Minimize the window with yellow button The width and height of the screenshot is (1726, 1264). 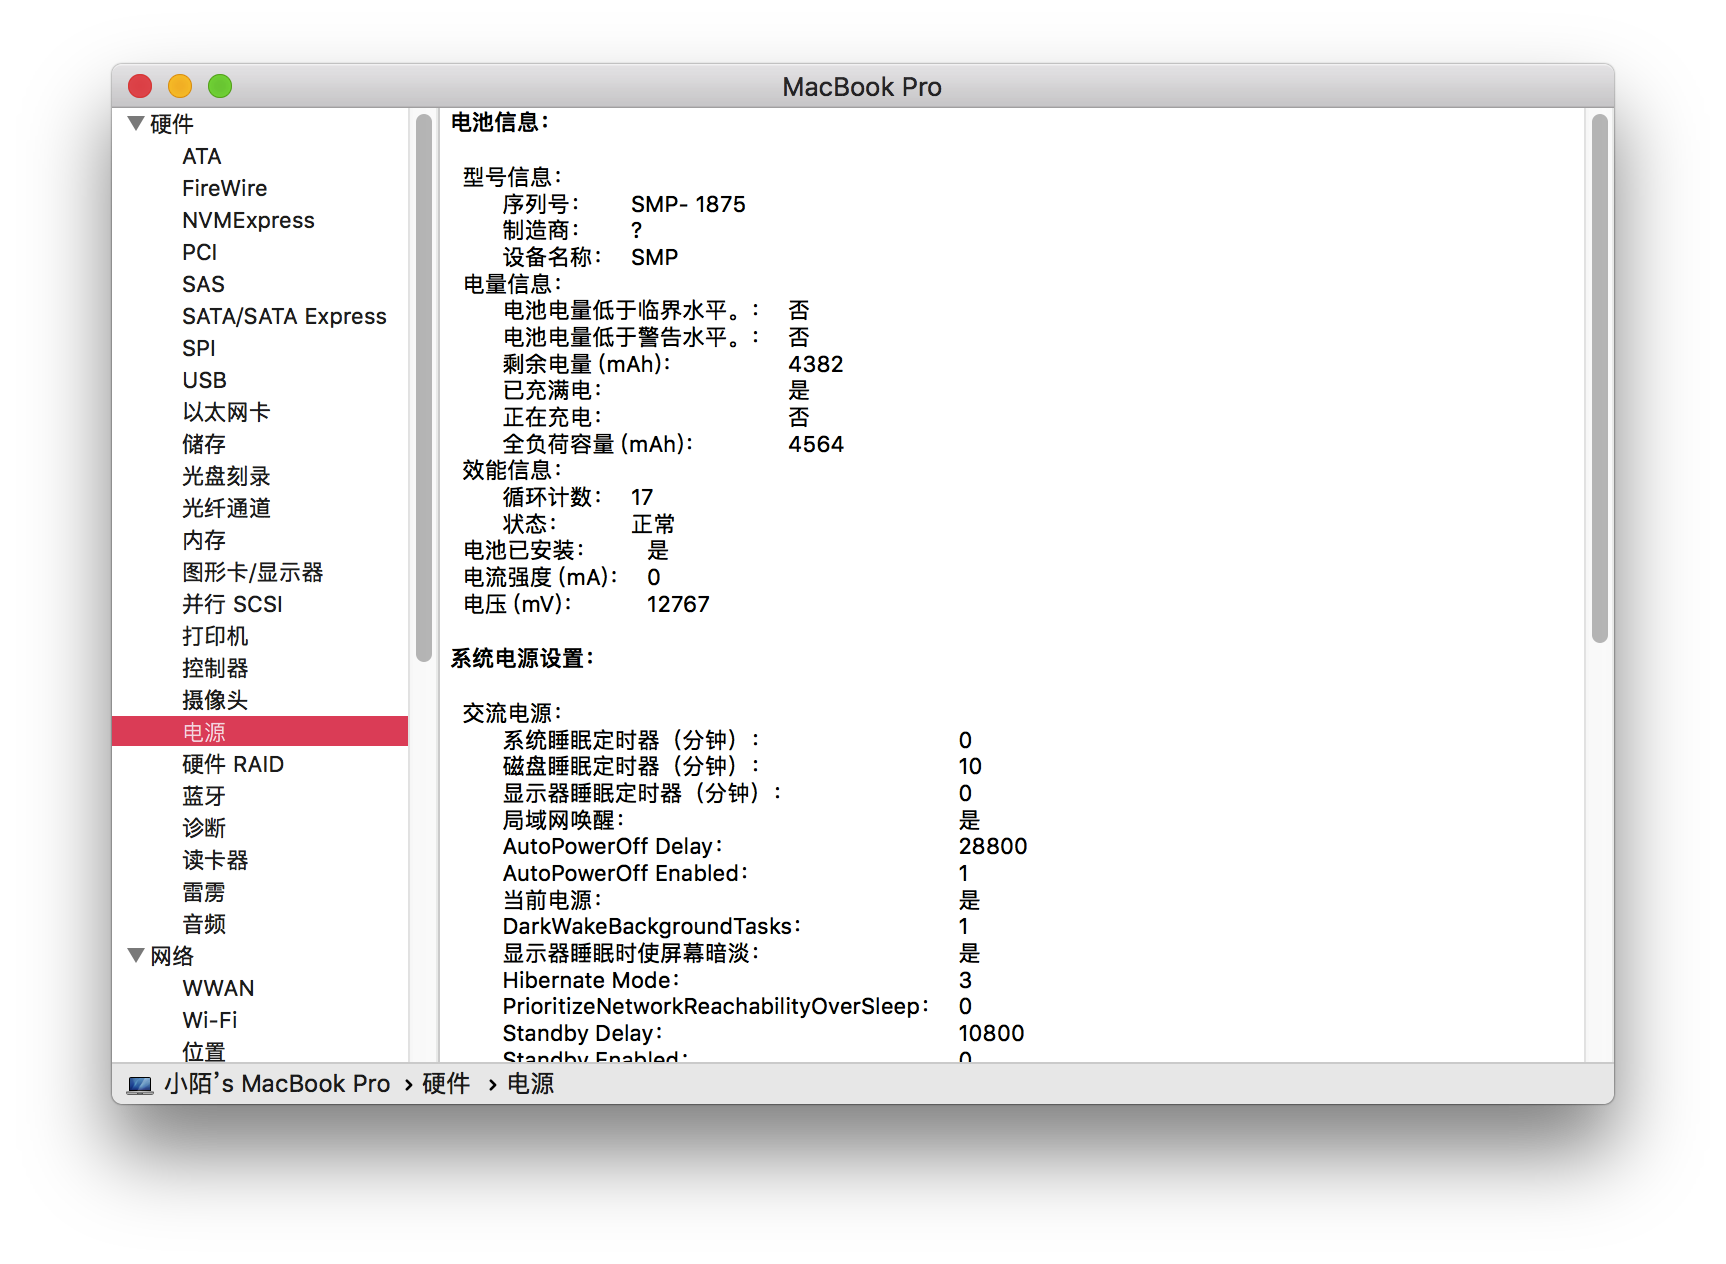[180, 86]
